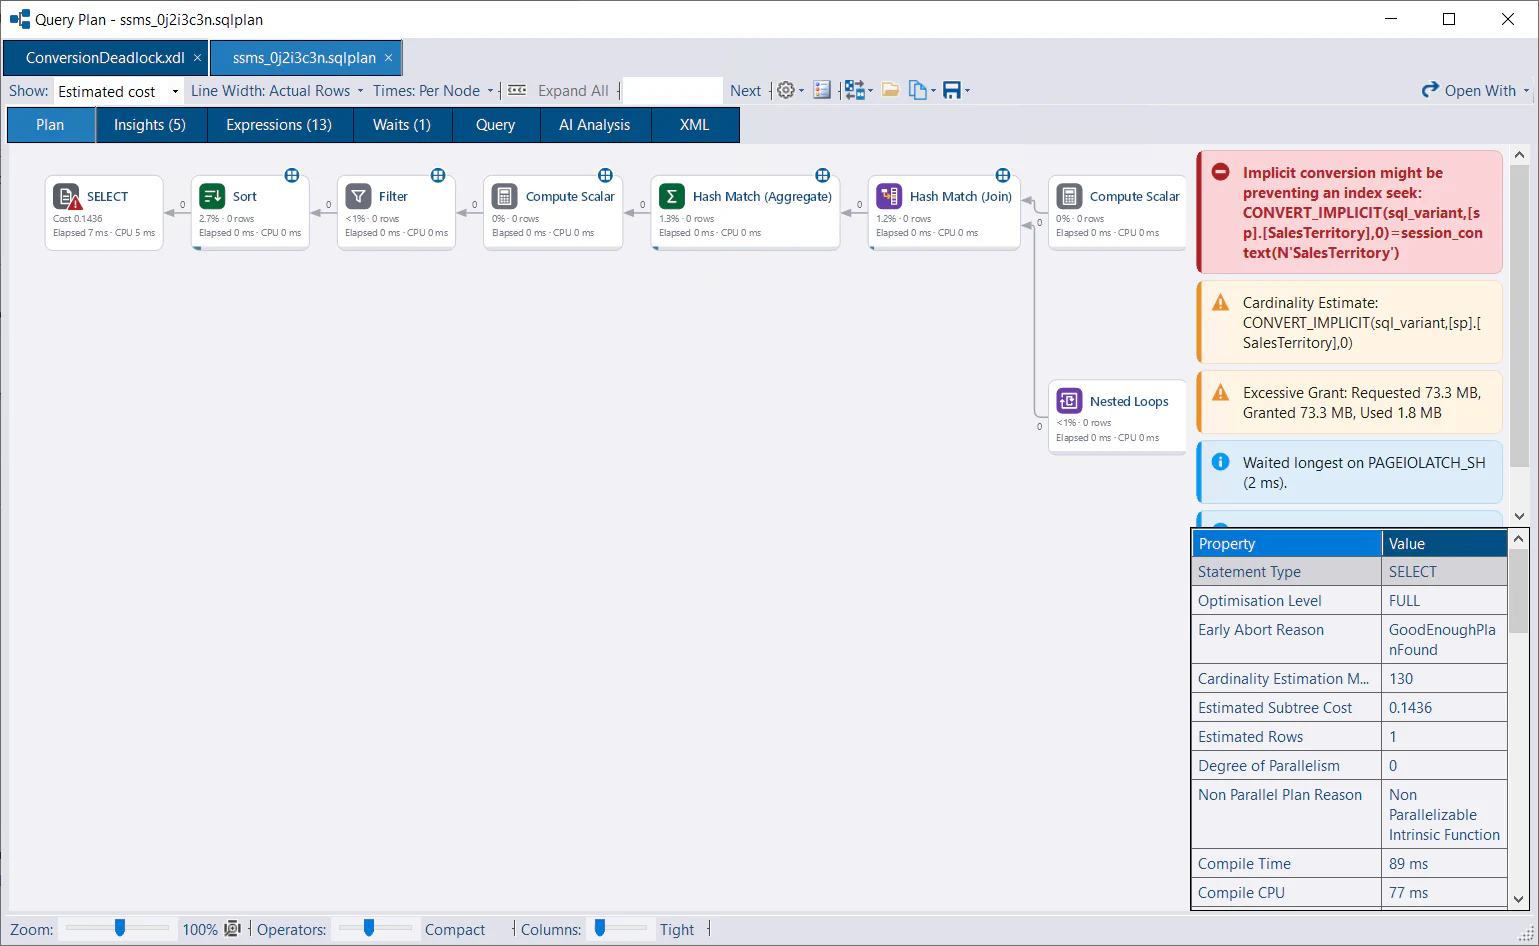The height and width of the screenshot is (946, 1539).
Task: Click the red stop icon on implicit conversion warning
Action: tap(1220, 172)
